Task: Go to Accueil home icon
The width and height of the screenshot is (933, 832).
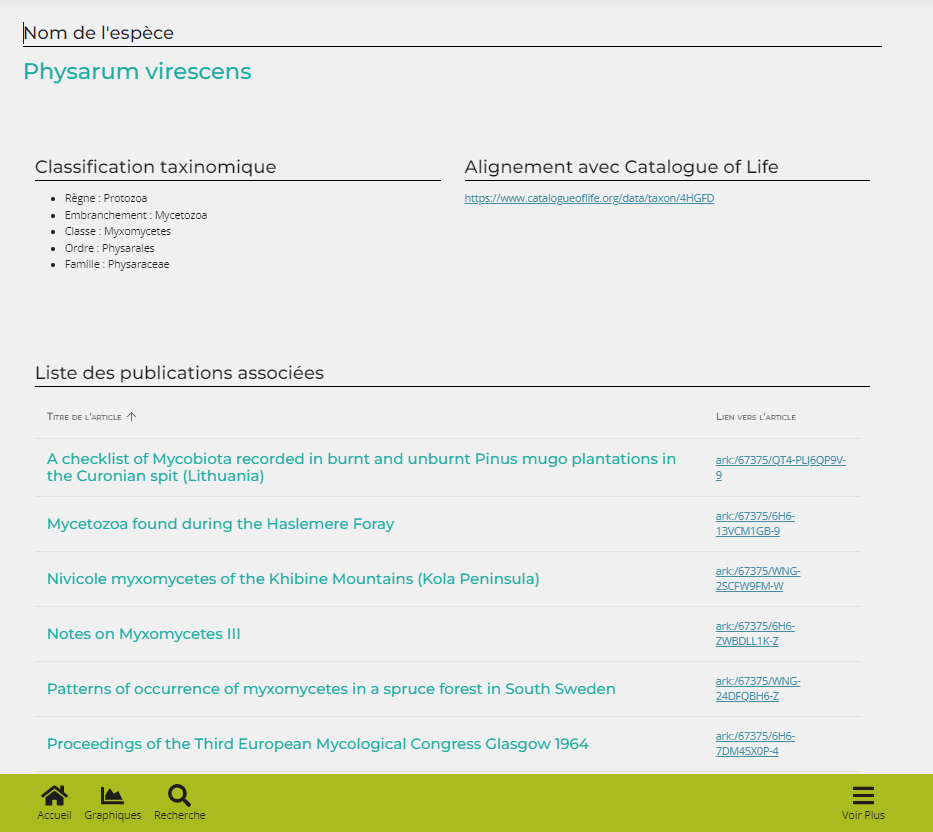Action: (54, 795)
